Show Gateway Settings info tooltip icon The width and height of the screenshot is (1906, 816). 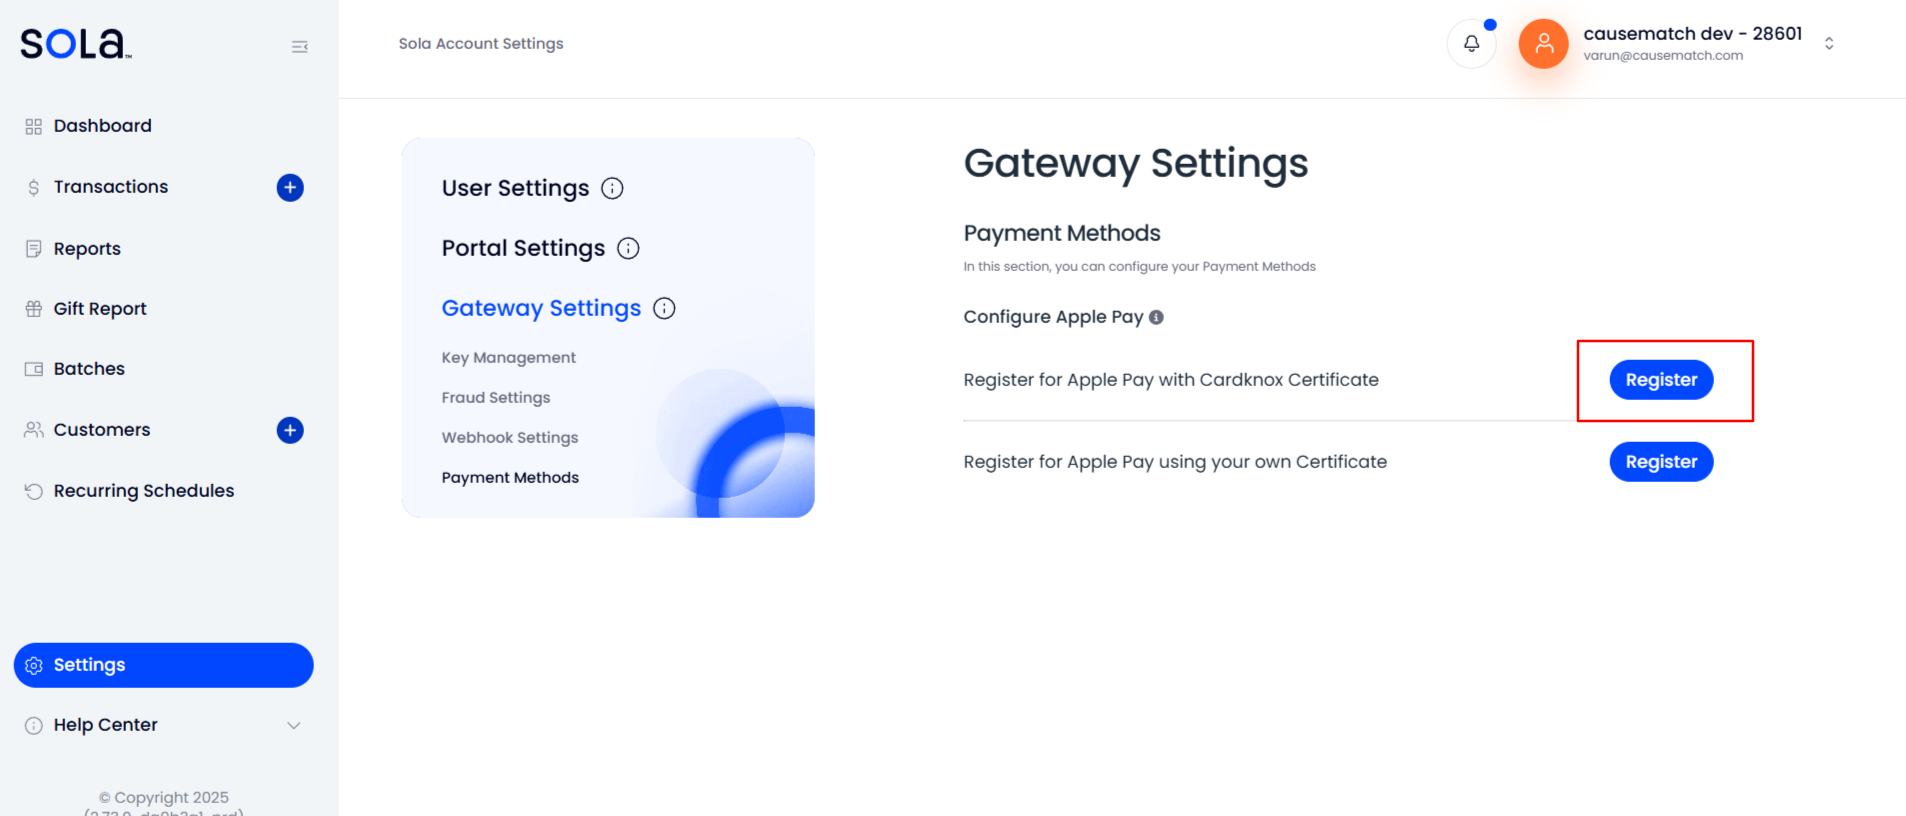664,308
